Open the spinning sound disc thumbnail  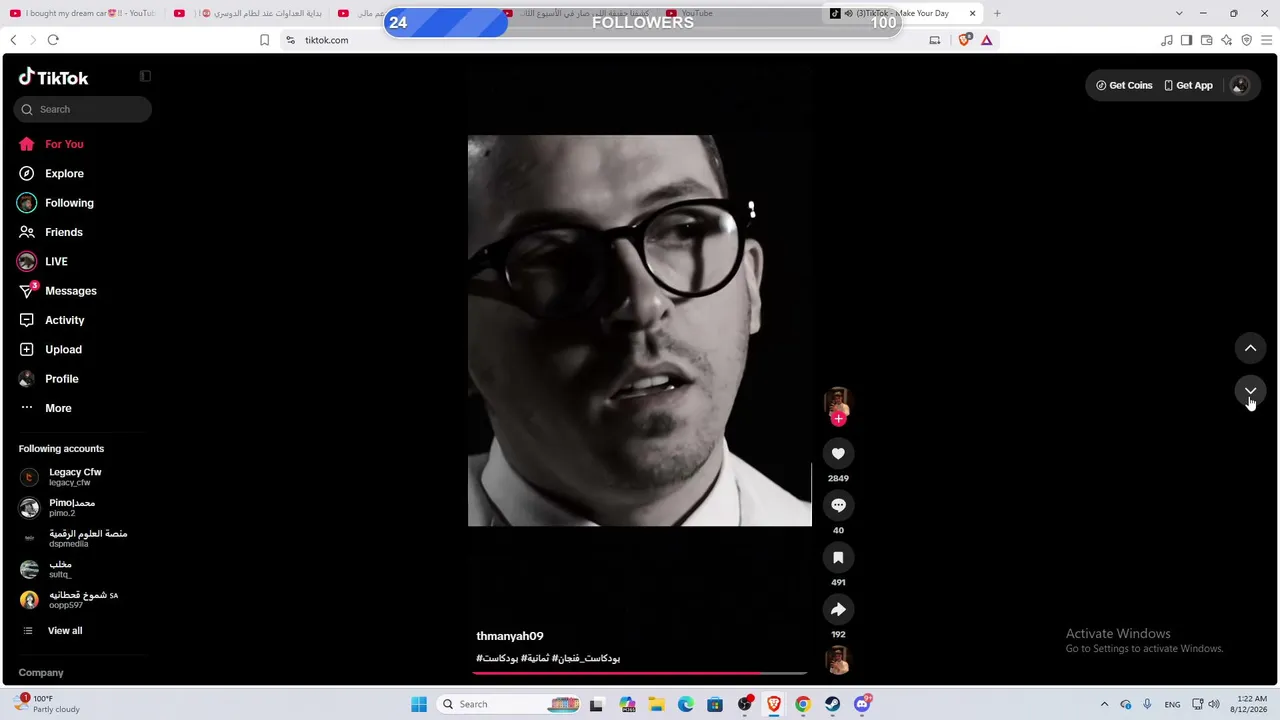coord(838,660)
